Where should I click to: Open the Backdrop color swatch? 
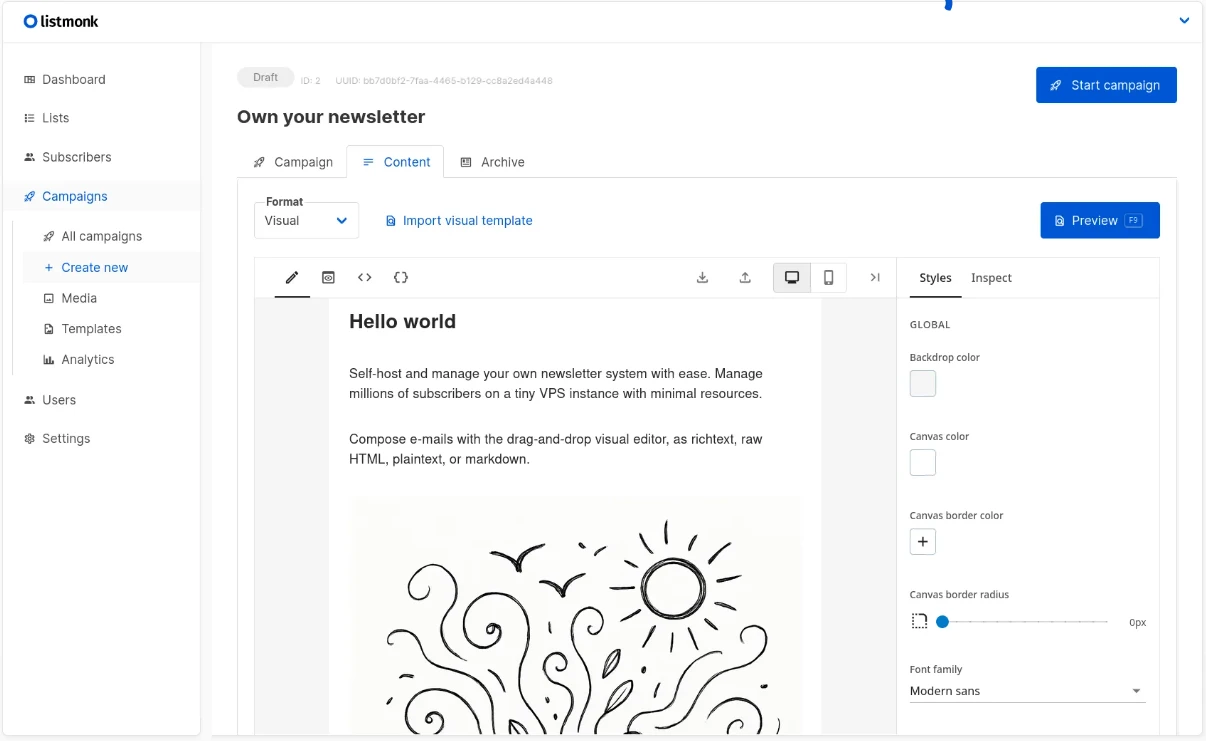coord(923,384)
